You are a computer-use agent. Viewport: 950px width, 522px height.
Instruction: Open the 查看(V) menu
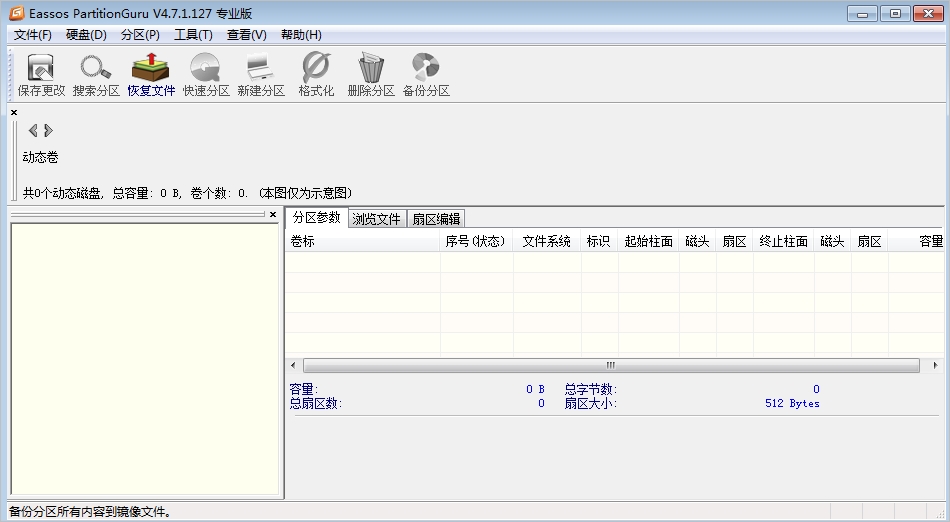(247, 35)
